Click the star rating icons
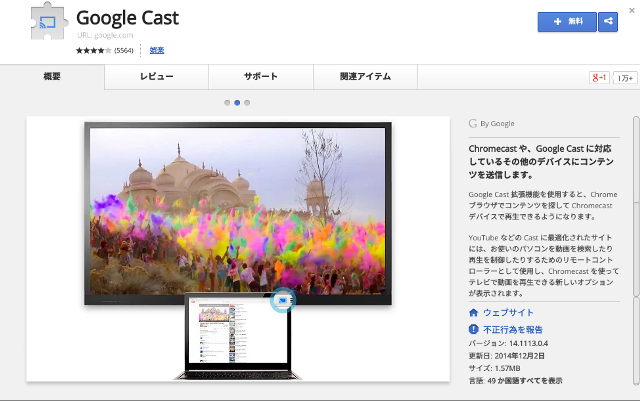This screenshot has width=640, height=401. 94,49
